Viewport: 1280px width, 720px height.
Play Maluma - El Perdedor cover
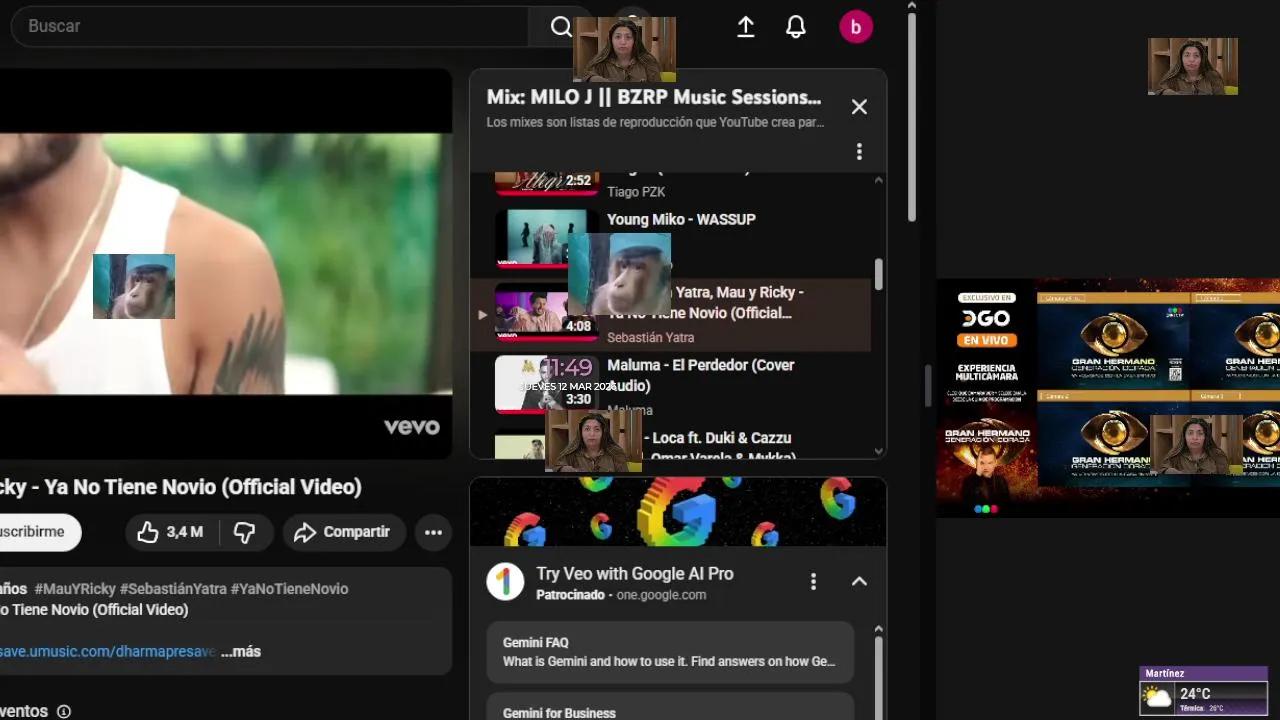pyautogui.click(x=701, y=375)
